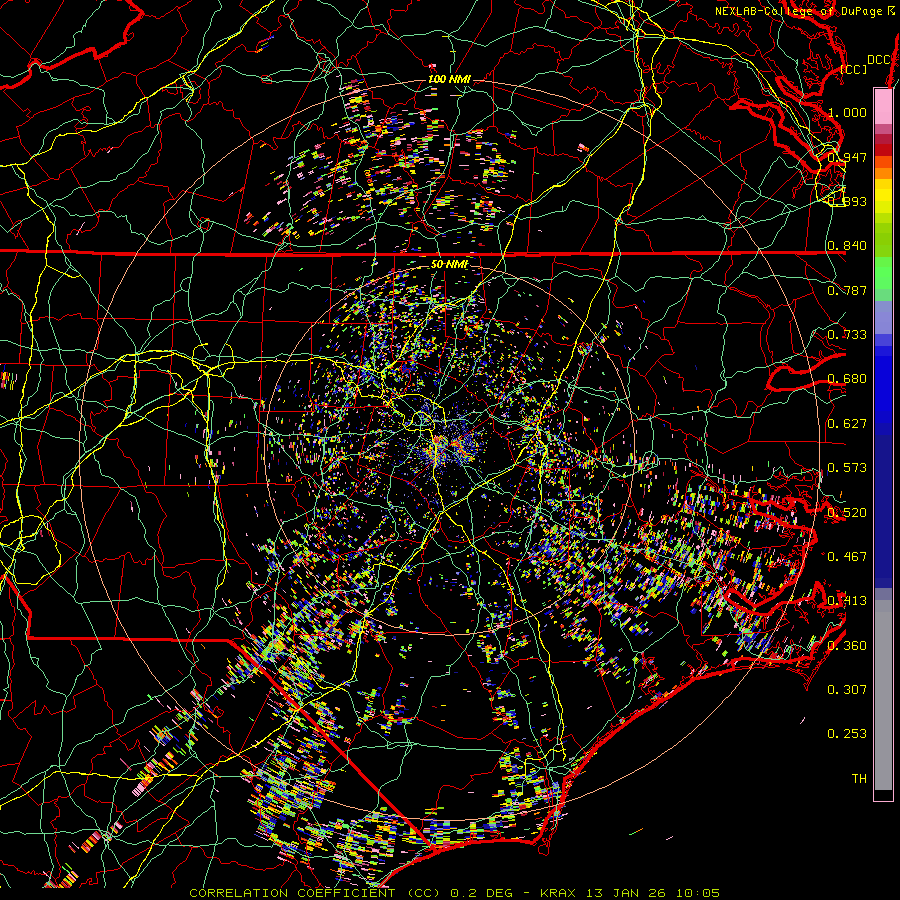
Task: Click the [CC] color scale heading
Action: point(854,69)
